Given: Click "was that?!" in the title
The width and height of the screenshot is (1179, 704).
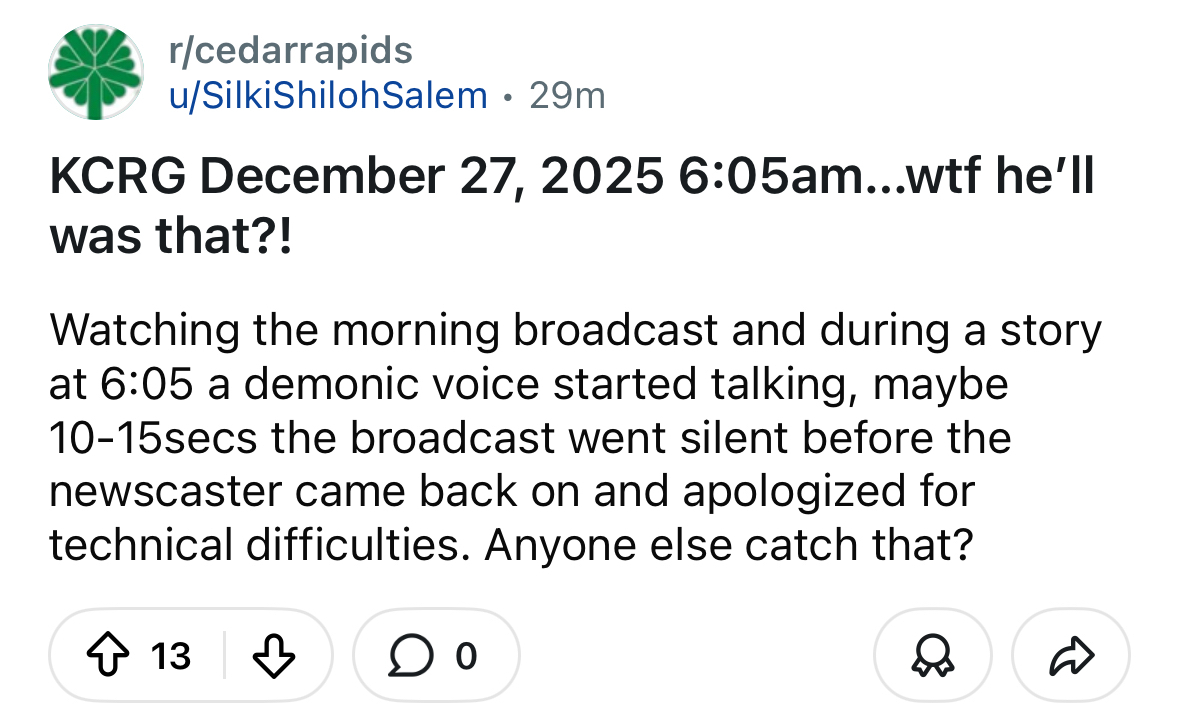Looking at the screenshot, I should (170, 238).
